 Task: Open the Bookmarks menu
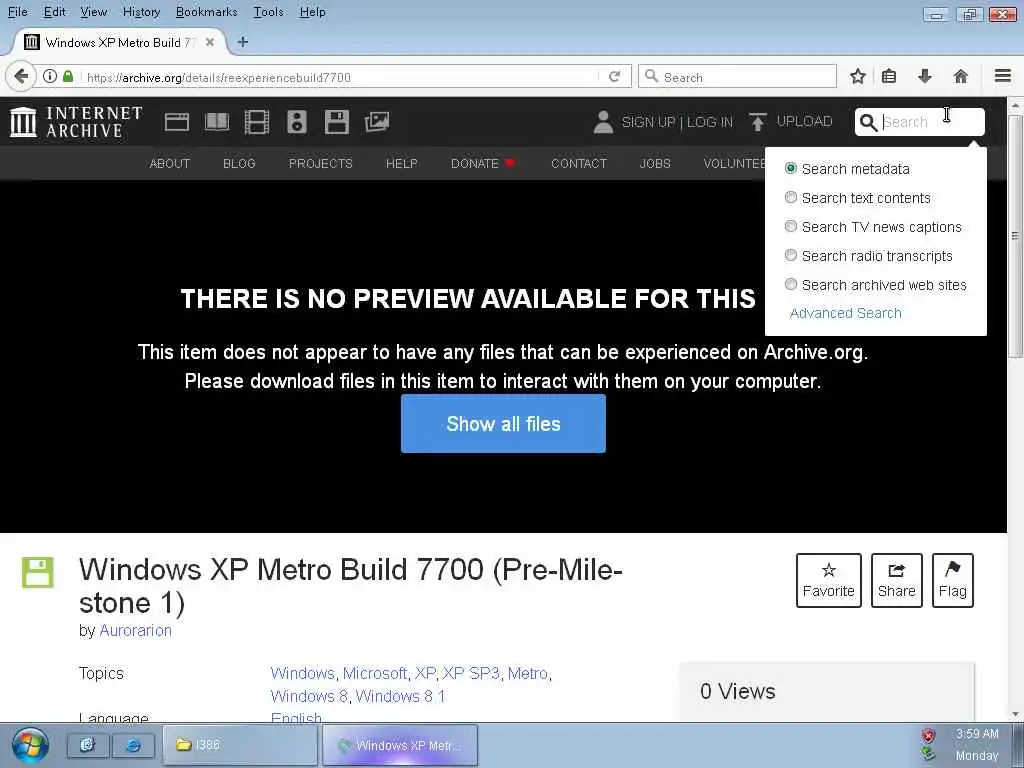[x=206, y=12]
